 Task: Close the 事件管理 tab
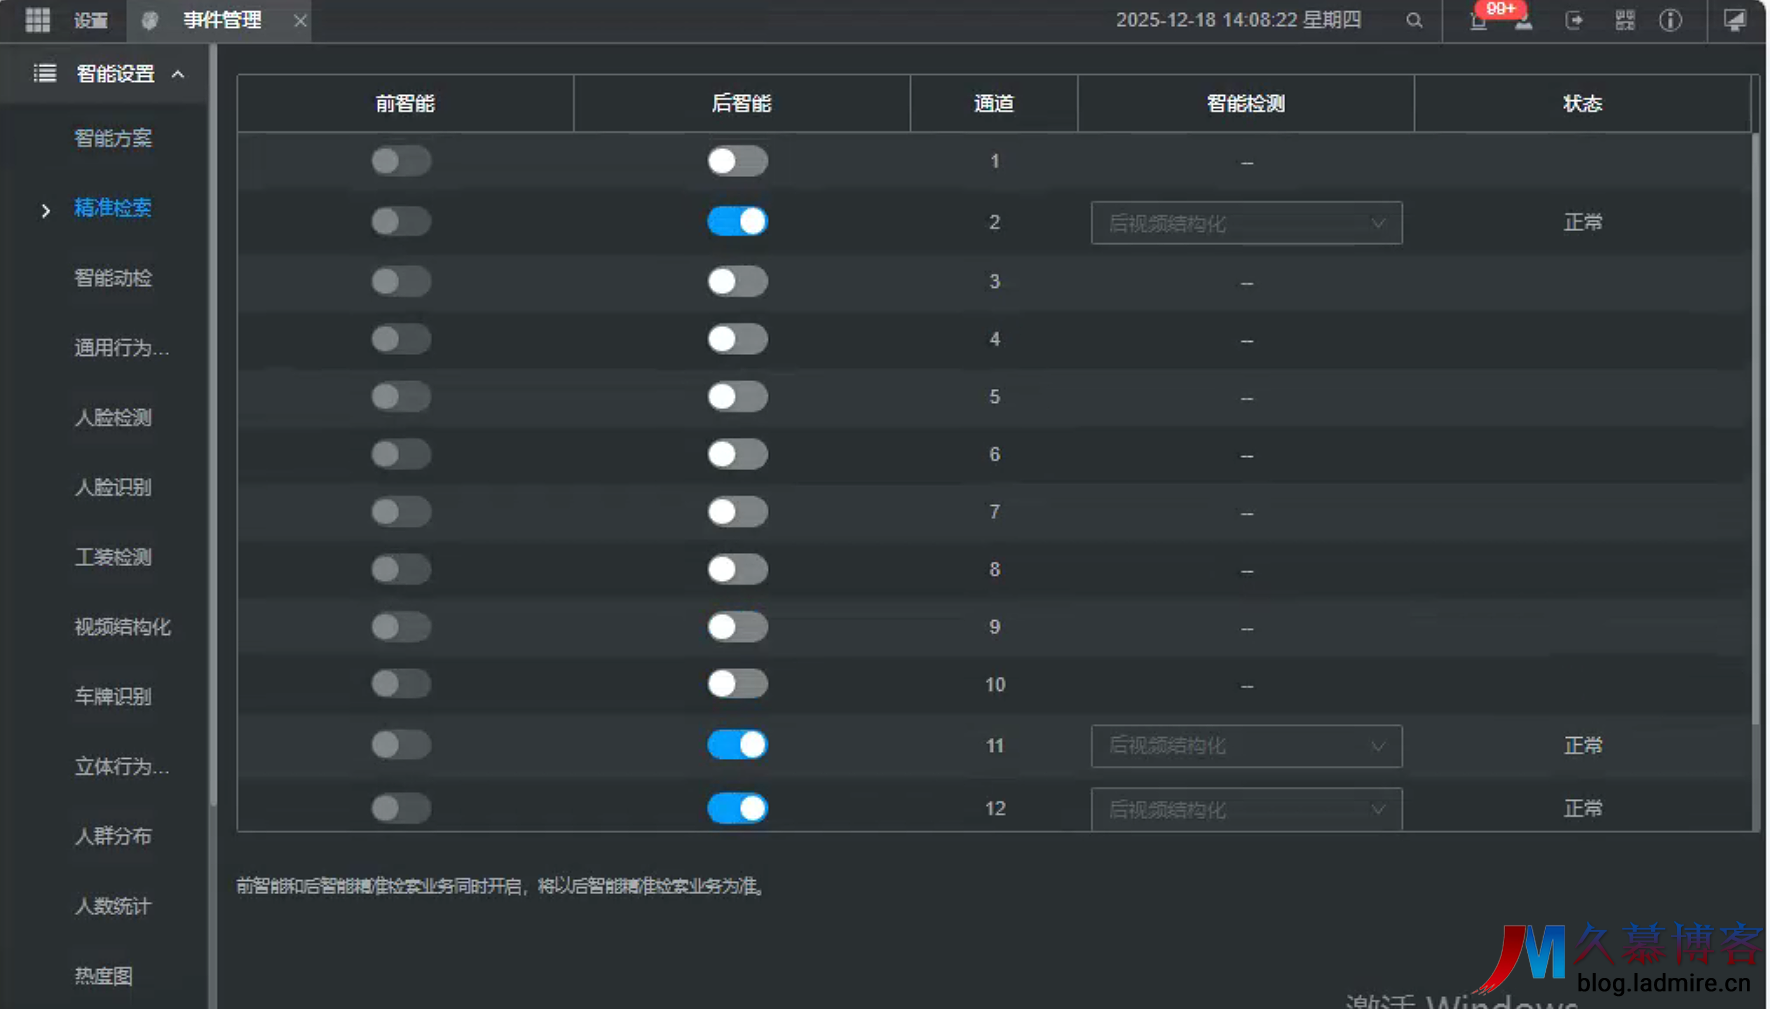tap(300, 20)
